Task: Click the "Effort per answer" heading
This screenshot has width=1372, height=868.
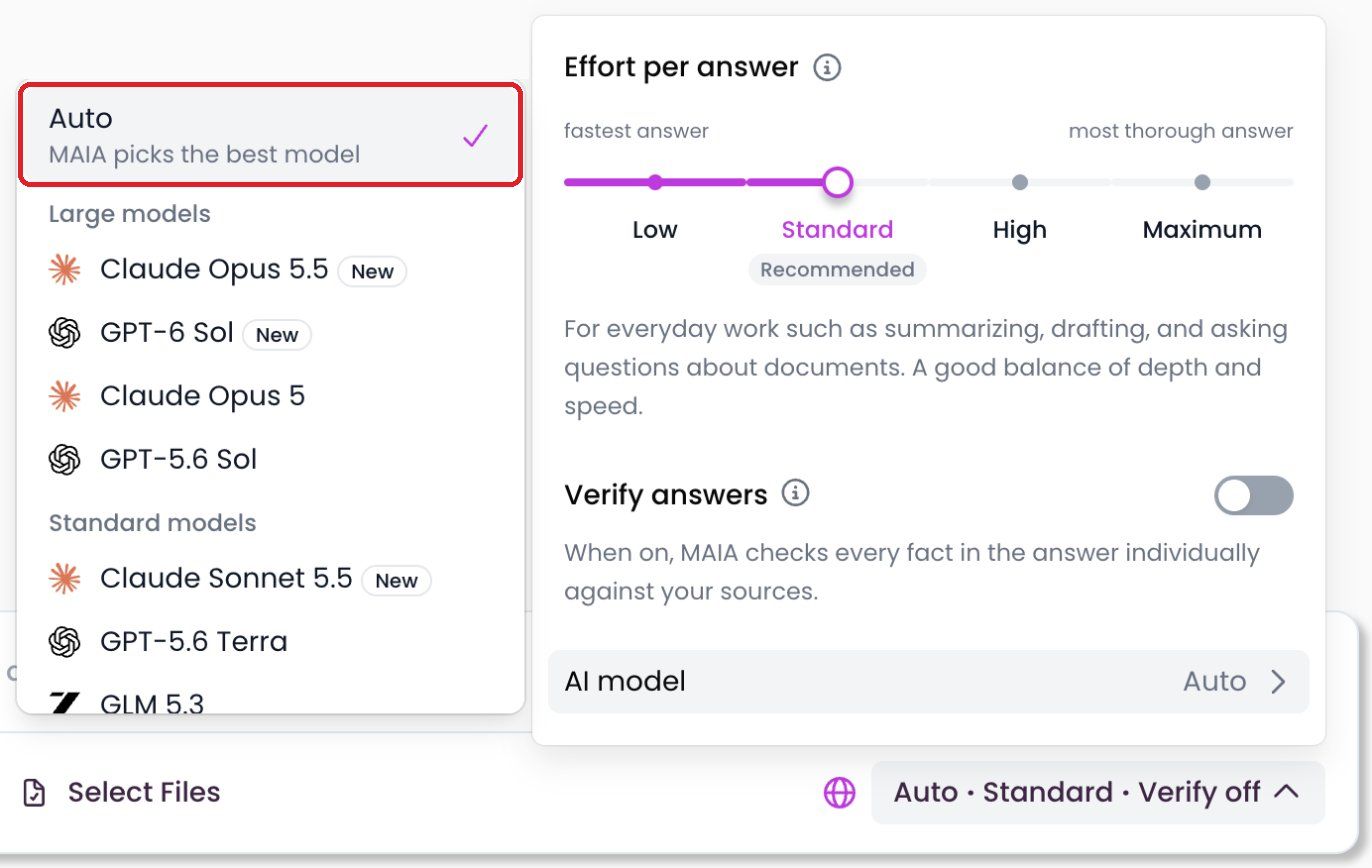Action: coord(681,67)
